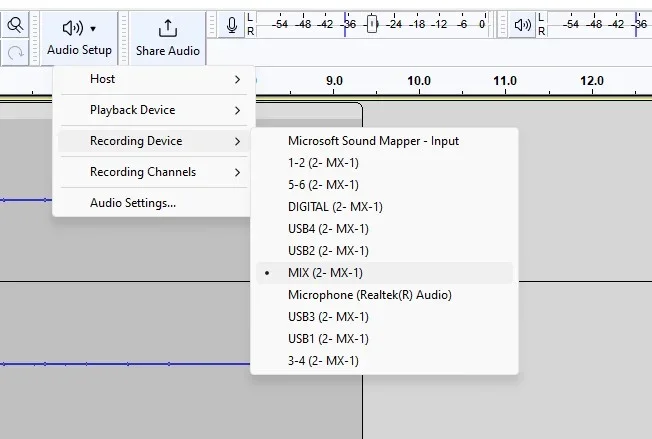Grab the playback meter toolbar grip

tap(502, 25)
